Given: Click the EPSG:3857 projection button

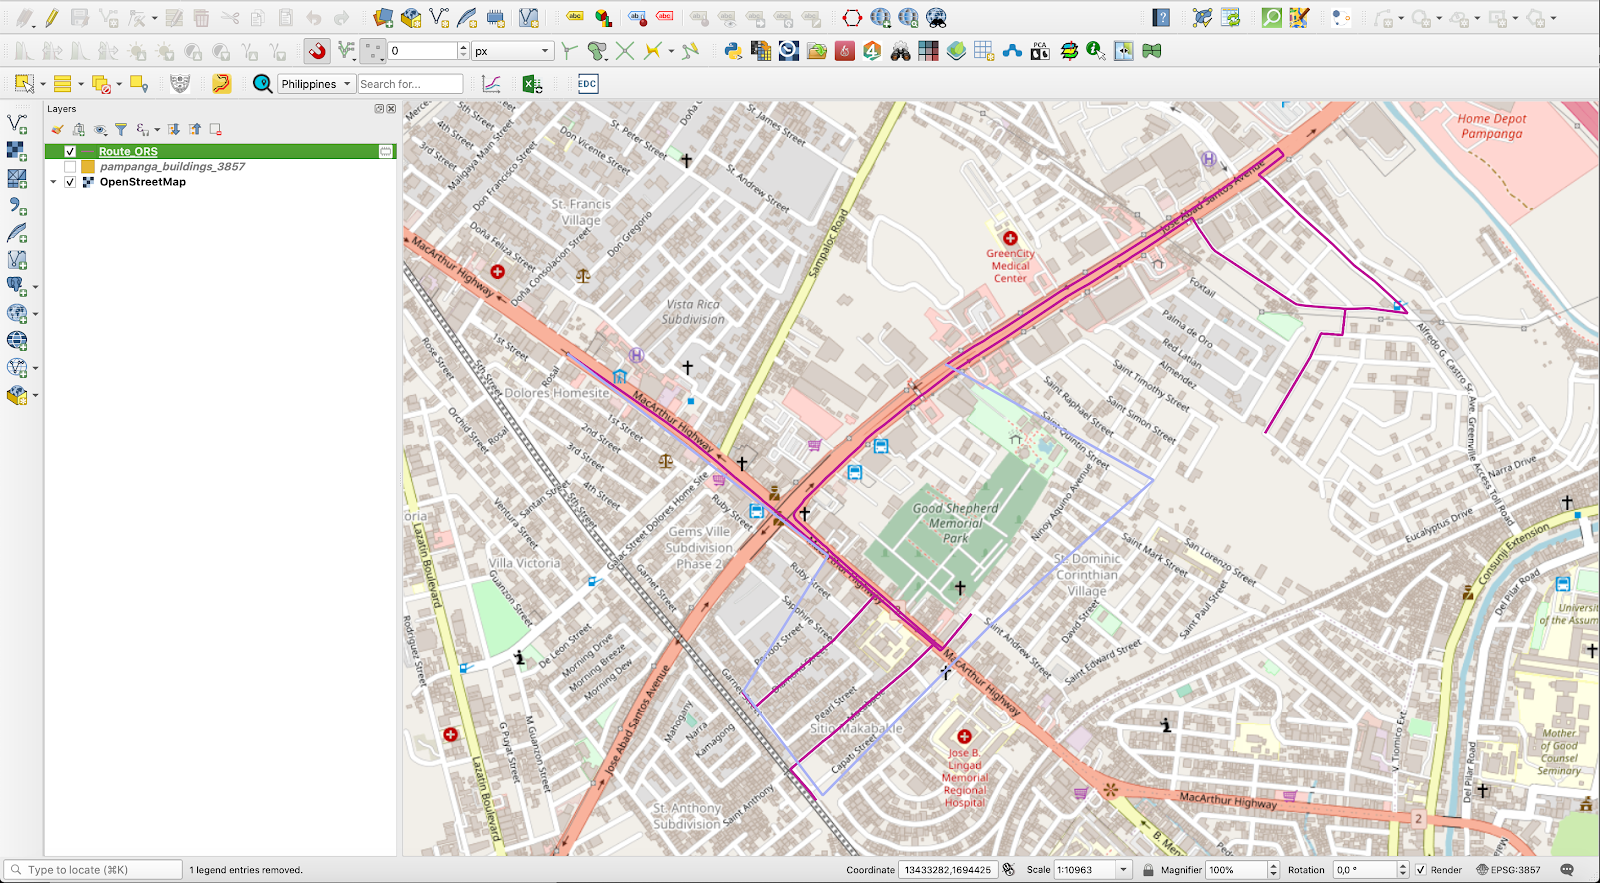Looking at the screenshot, I should point(1509,870).
